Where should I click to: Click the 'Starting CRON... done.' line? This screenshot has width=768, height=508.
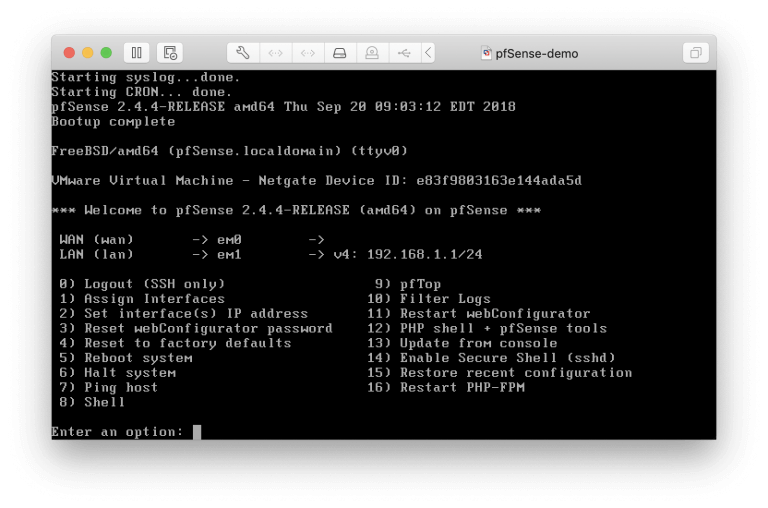pyautogui.click(x=142, y=92)
